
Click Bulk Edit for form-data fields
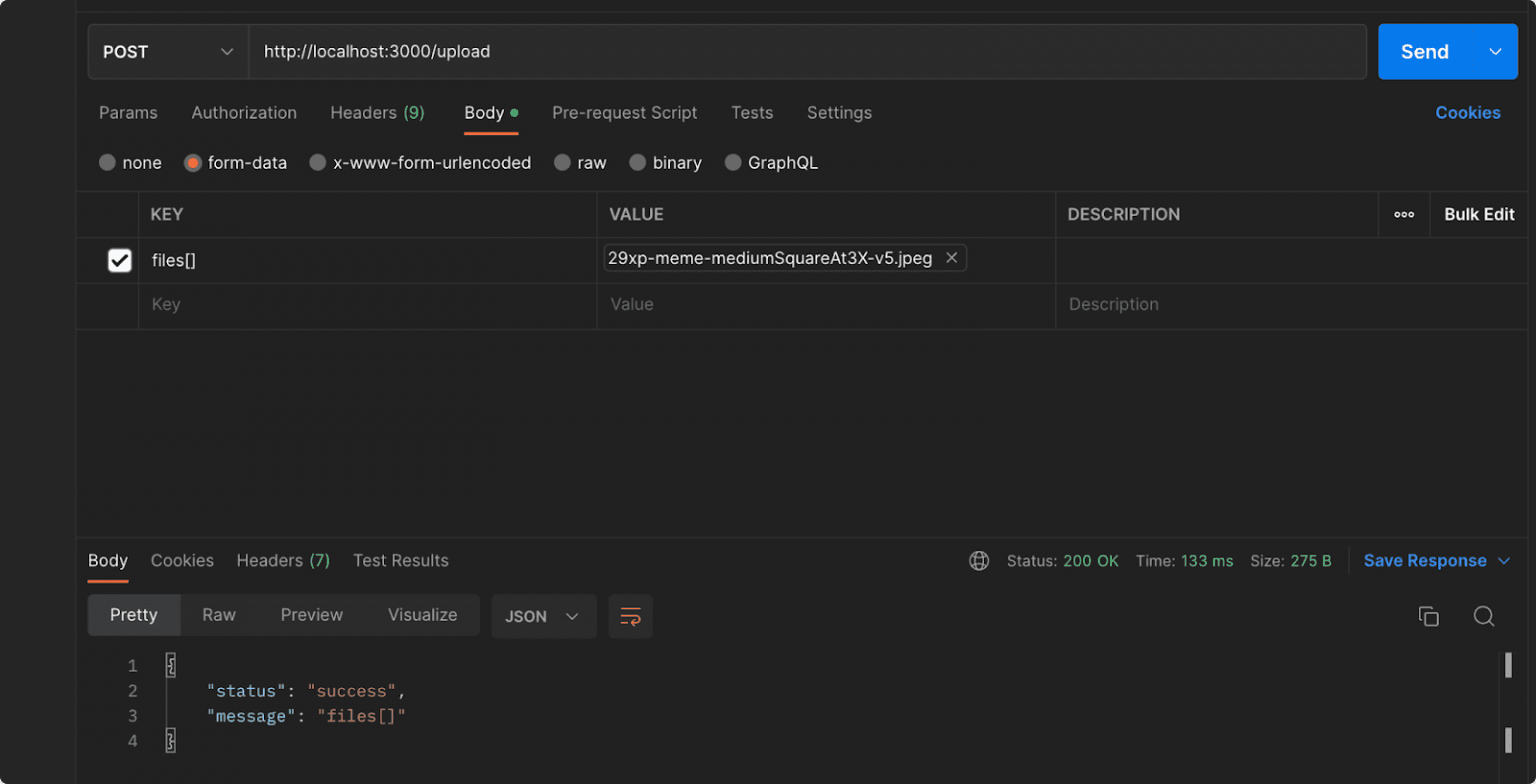(x=1479, y=214)
